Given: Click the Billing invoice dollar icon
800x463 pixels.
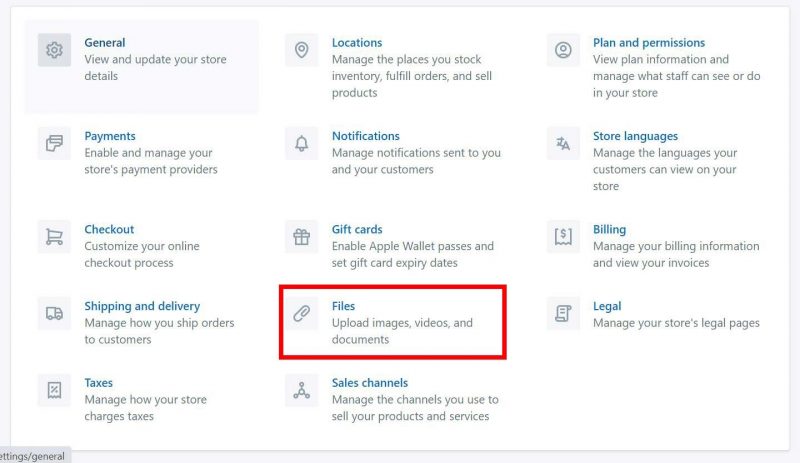Looking at the screenshot, I should click(563, 236).
